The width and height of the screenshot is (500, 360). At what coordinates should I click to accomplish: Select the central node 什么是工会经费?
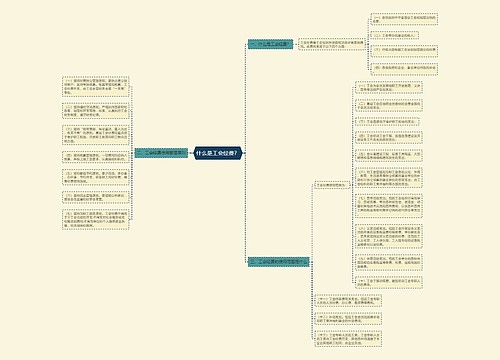point(218,153)
